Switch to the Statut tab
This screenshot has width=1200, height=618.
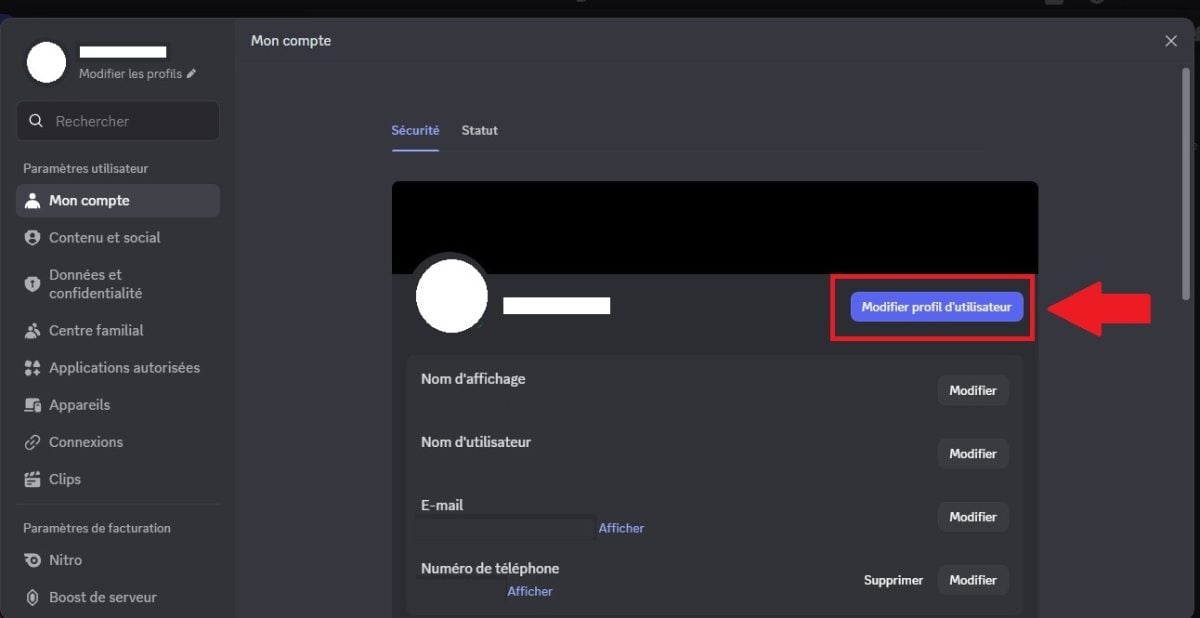tap(479, 130)
